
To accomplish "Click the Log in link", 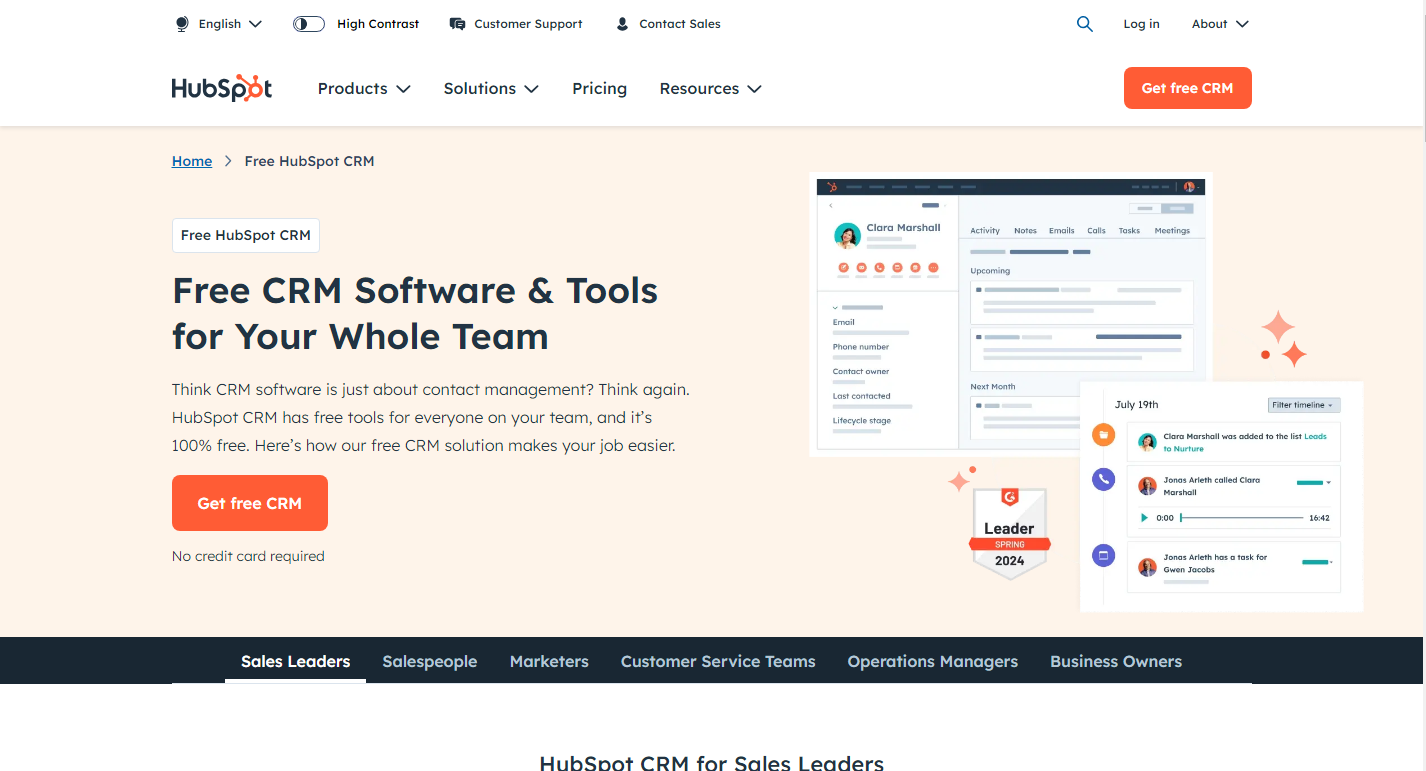I will click(1141, 24).
